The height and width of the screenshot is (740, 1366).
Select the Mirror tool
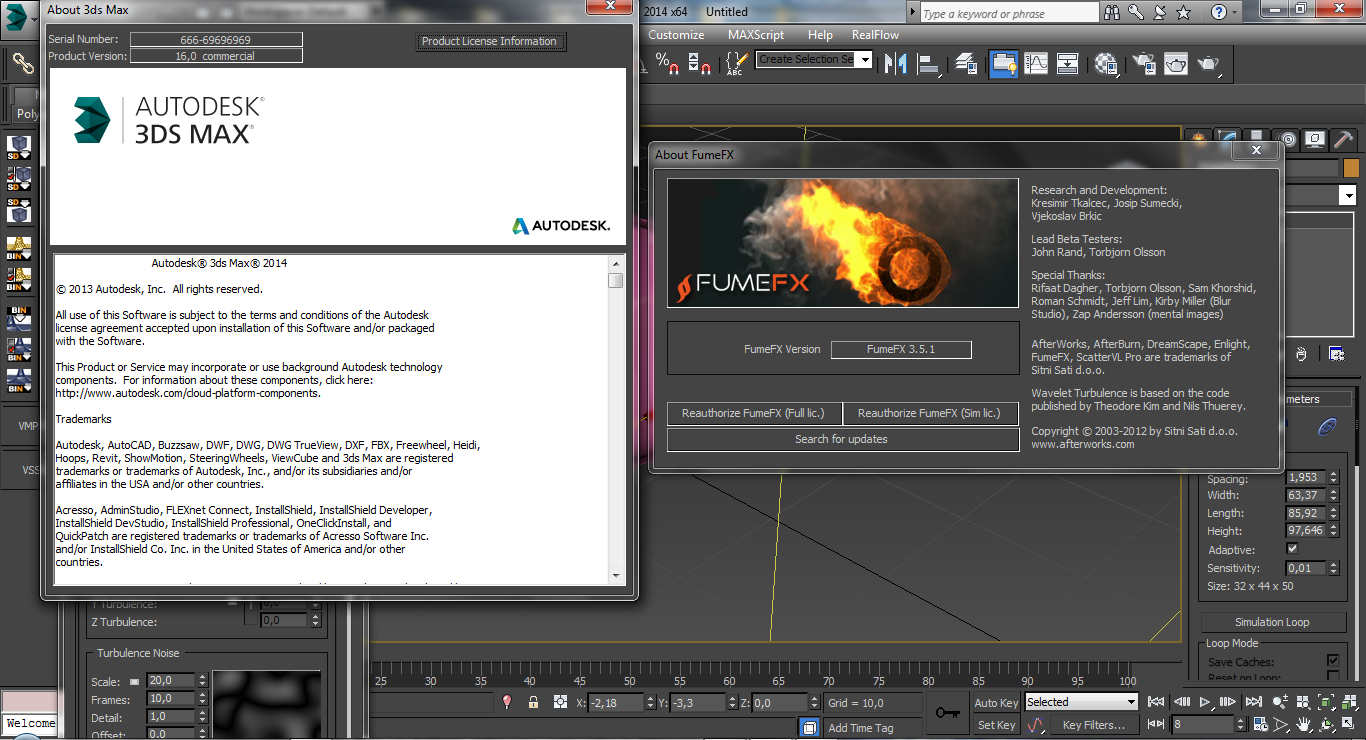pos(897,63)
